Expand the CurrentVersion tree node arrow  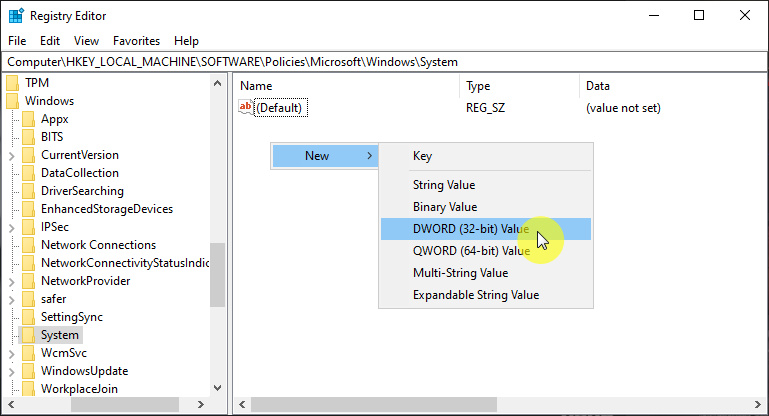(11, 155)
